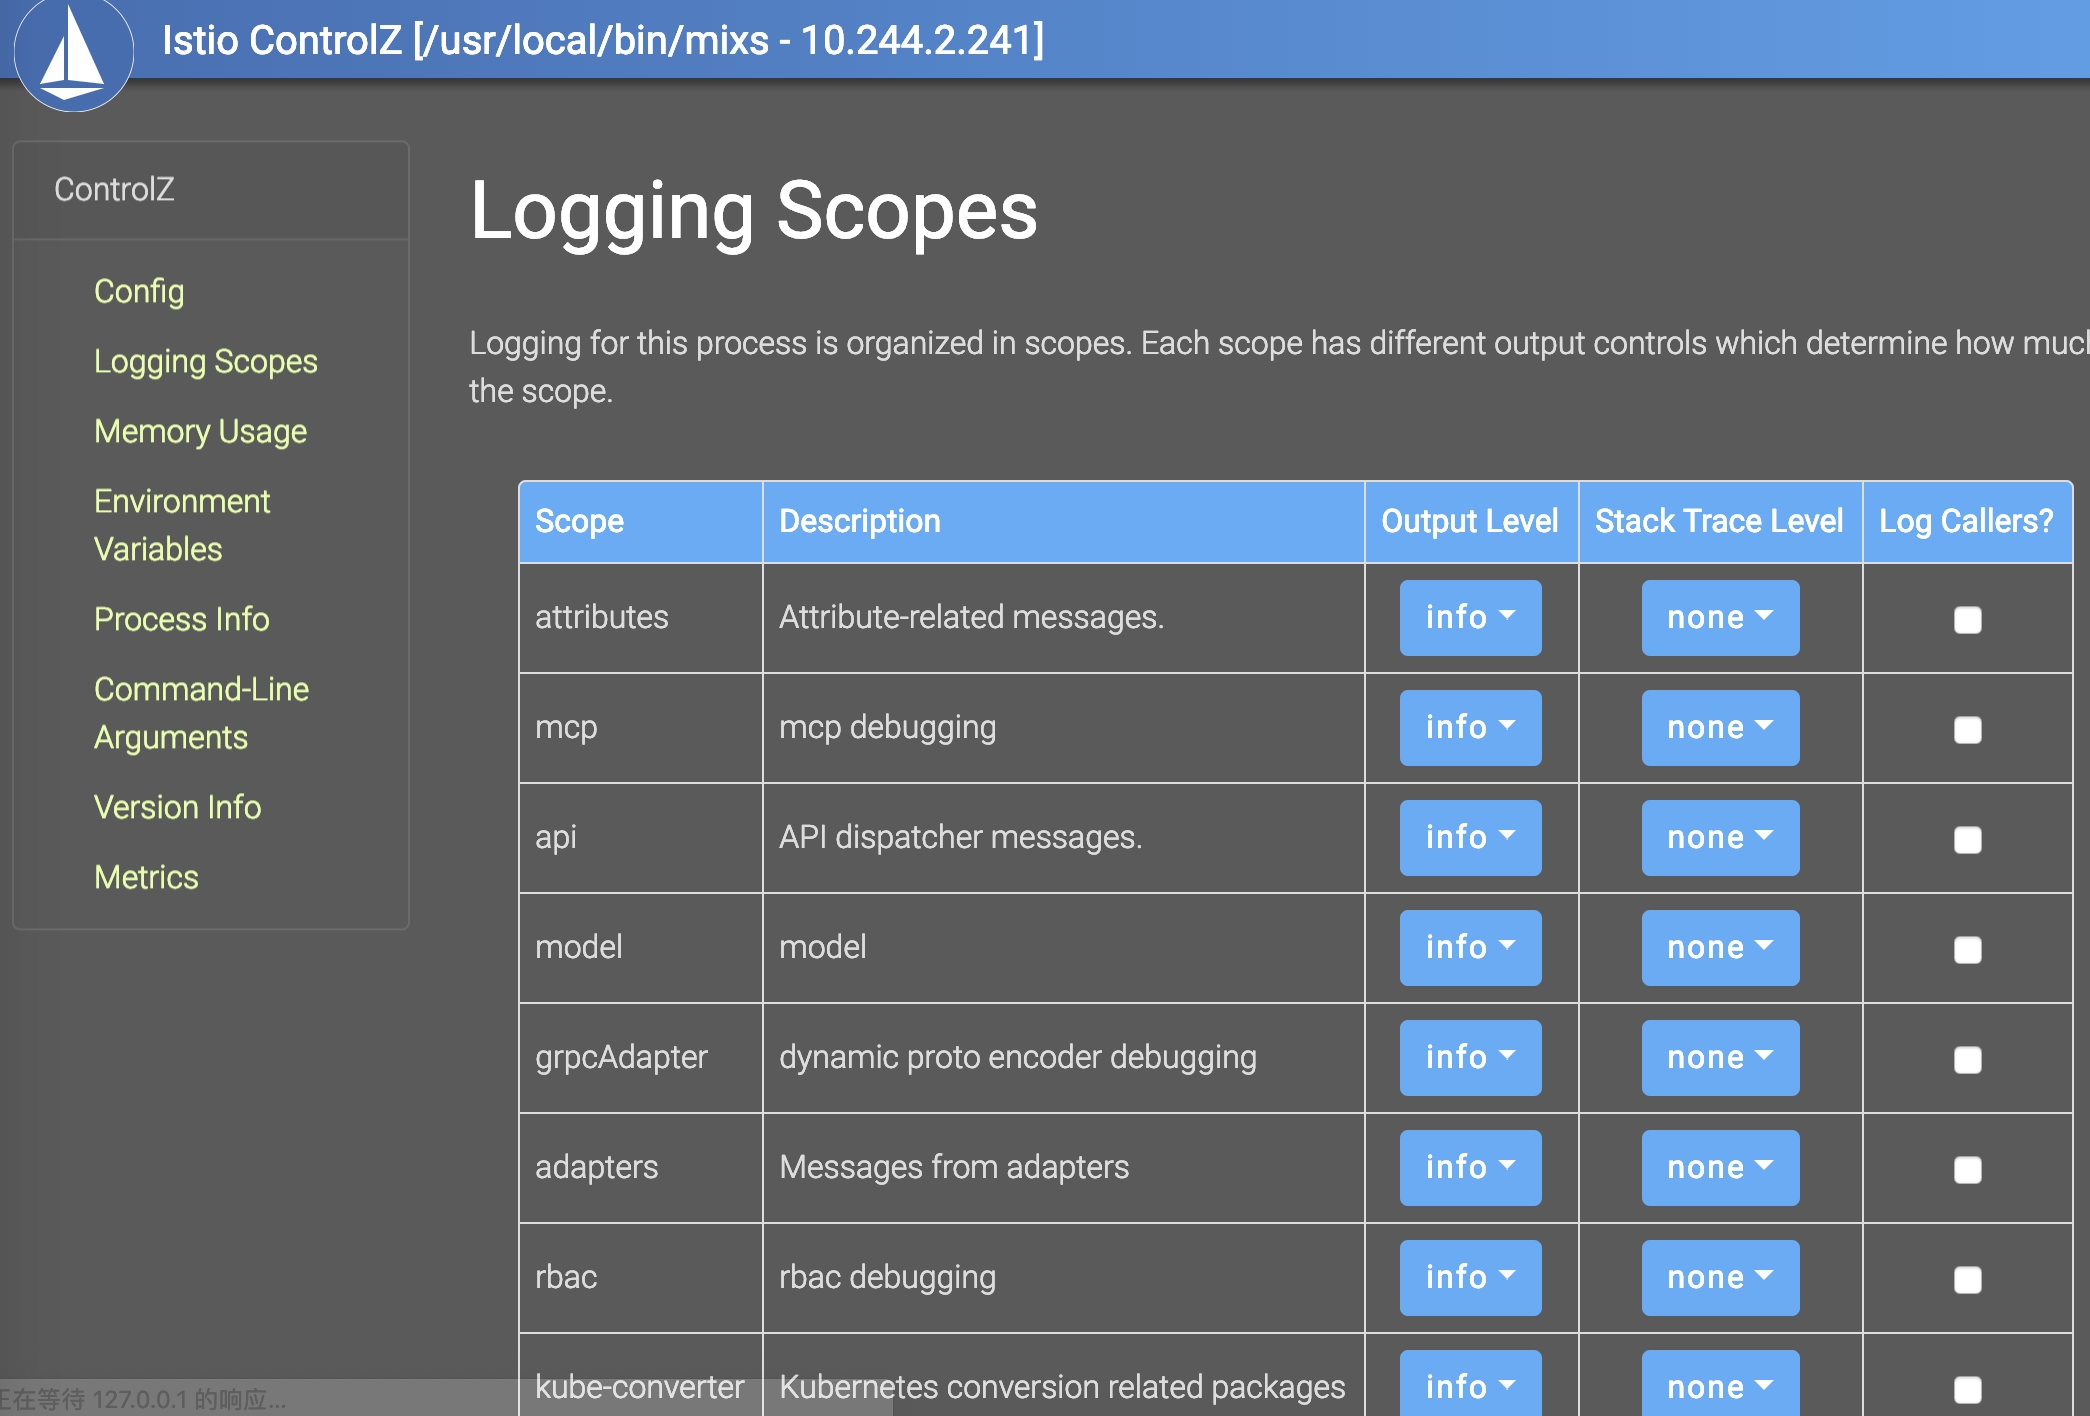Click the Log Callers? column header
The height and width of the screenshot is (1416, 2090).
[1967, 522]
